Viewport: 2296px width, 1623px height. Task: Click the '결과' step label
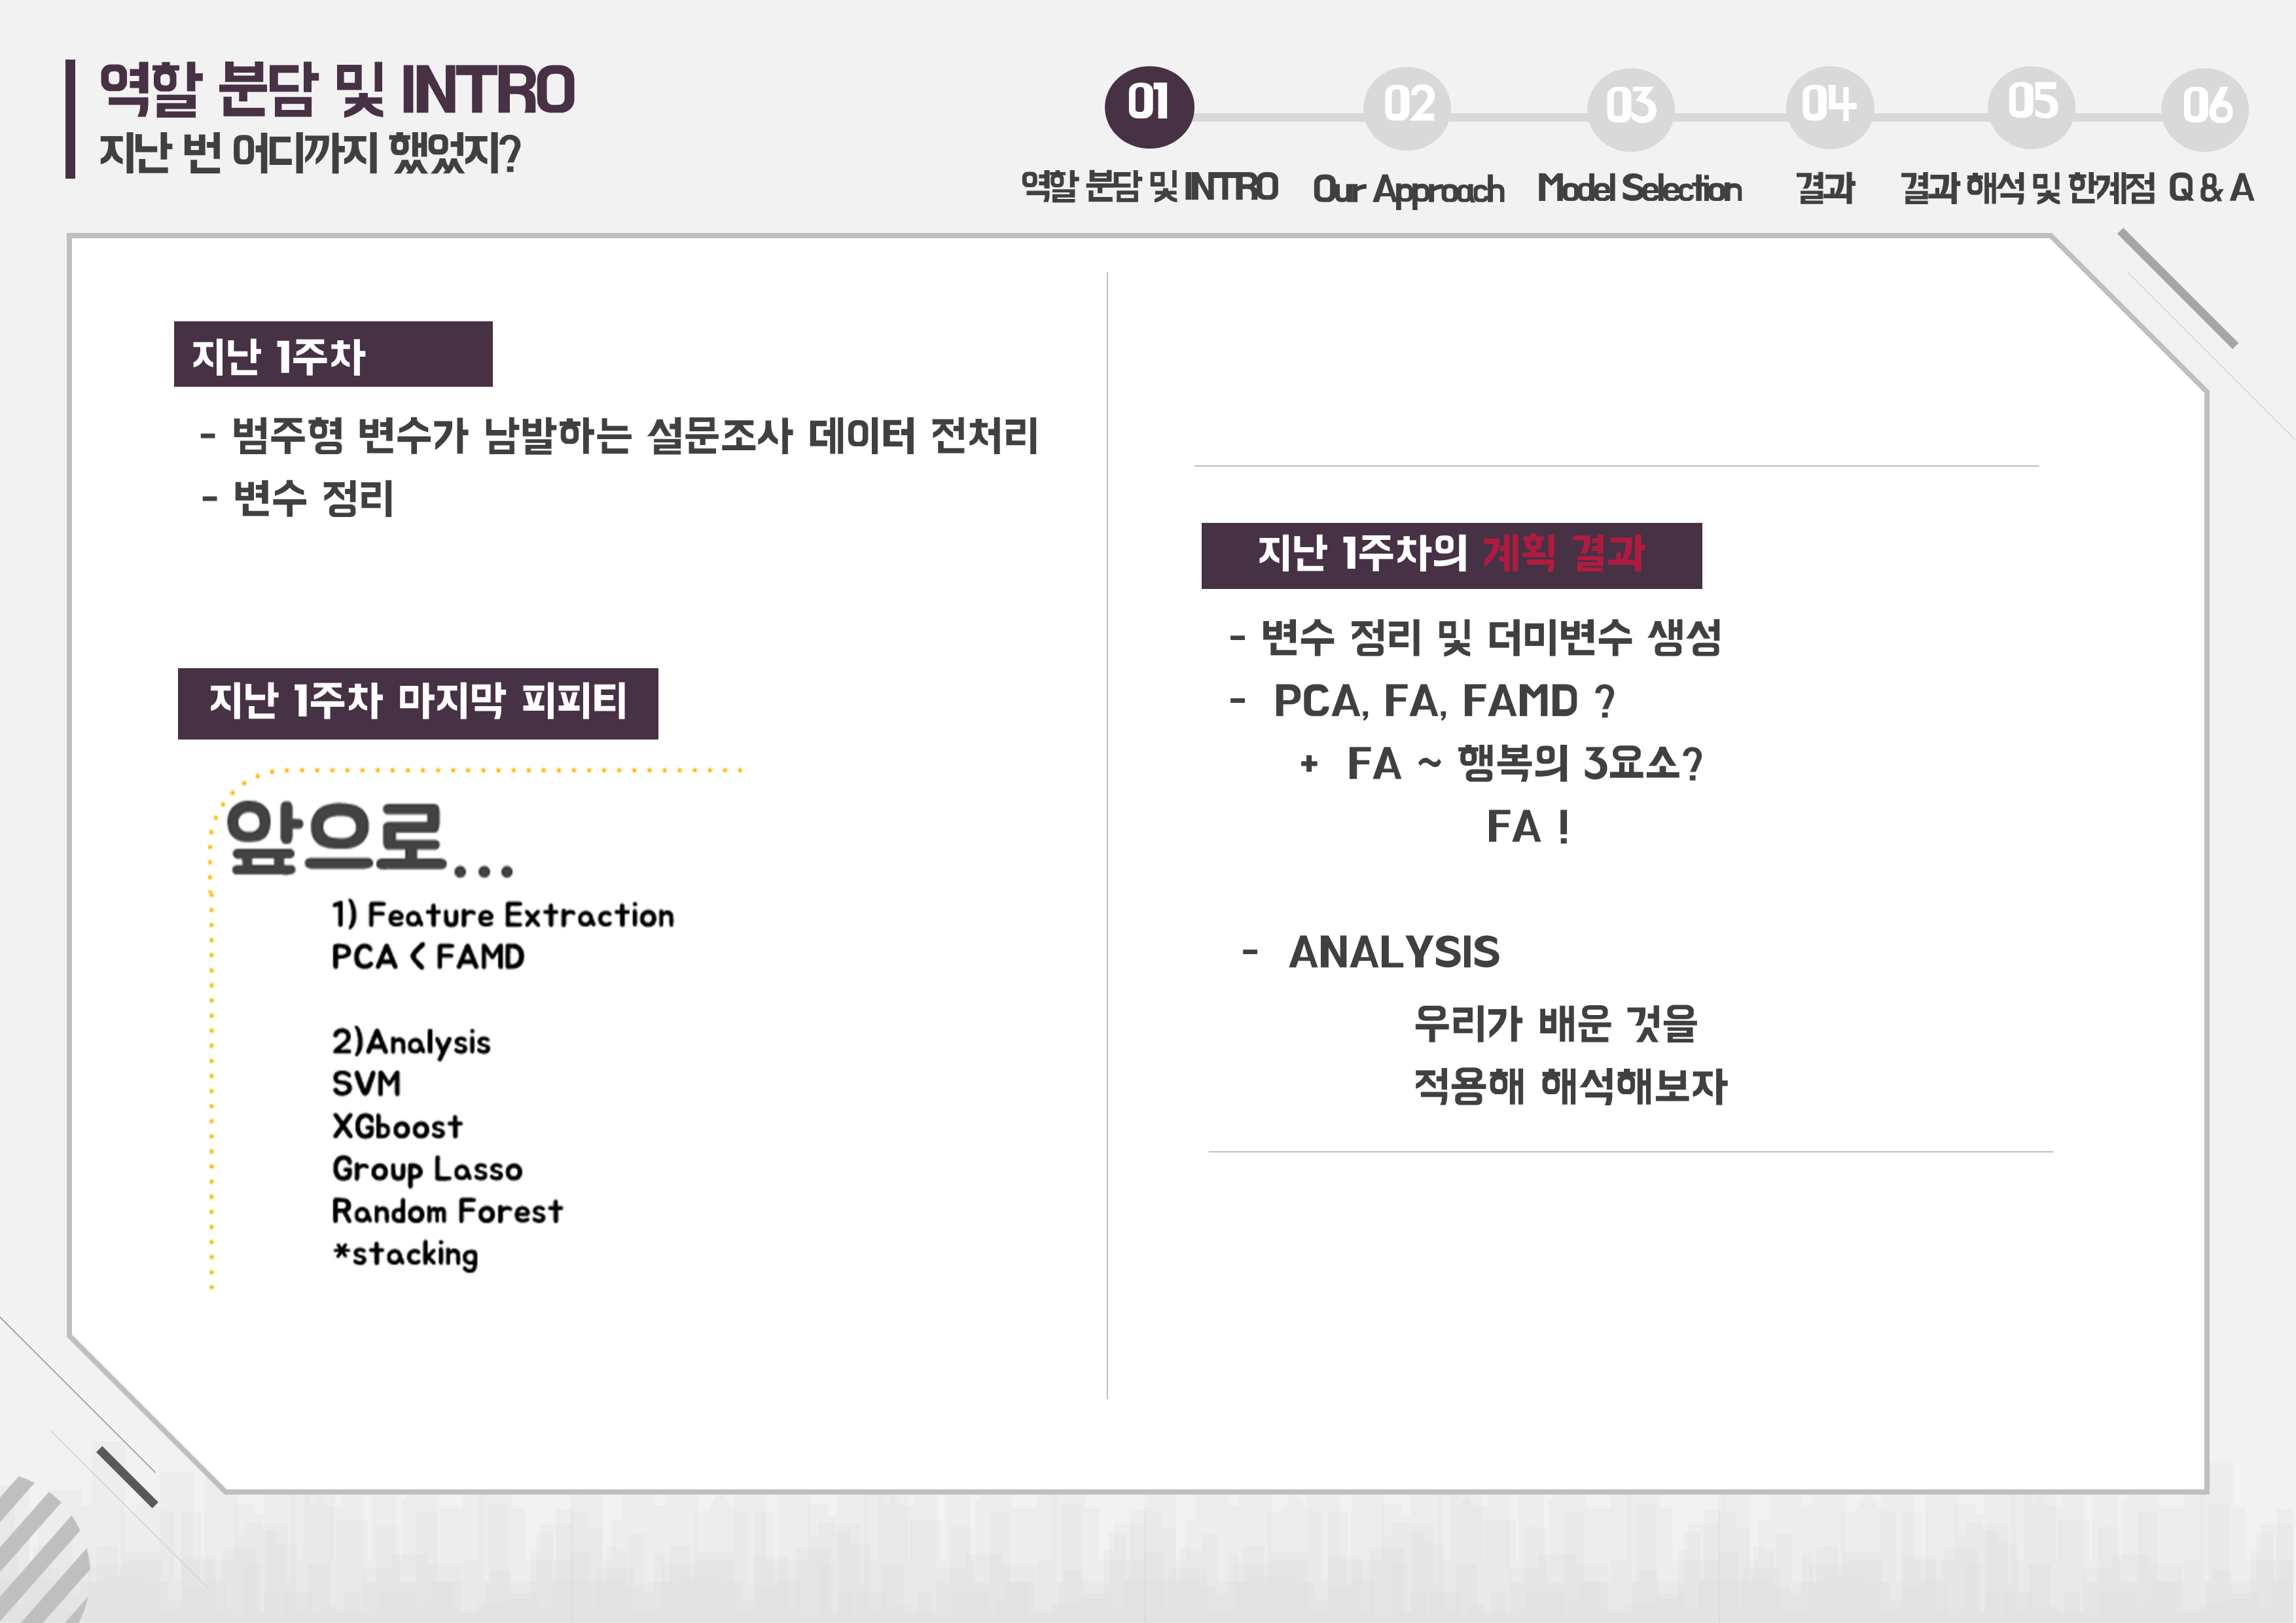point(1825,188)
